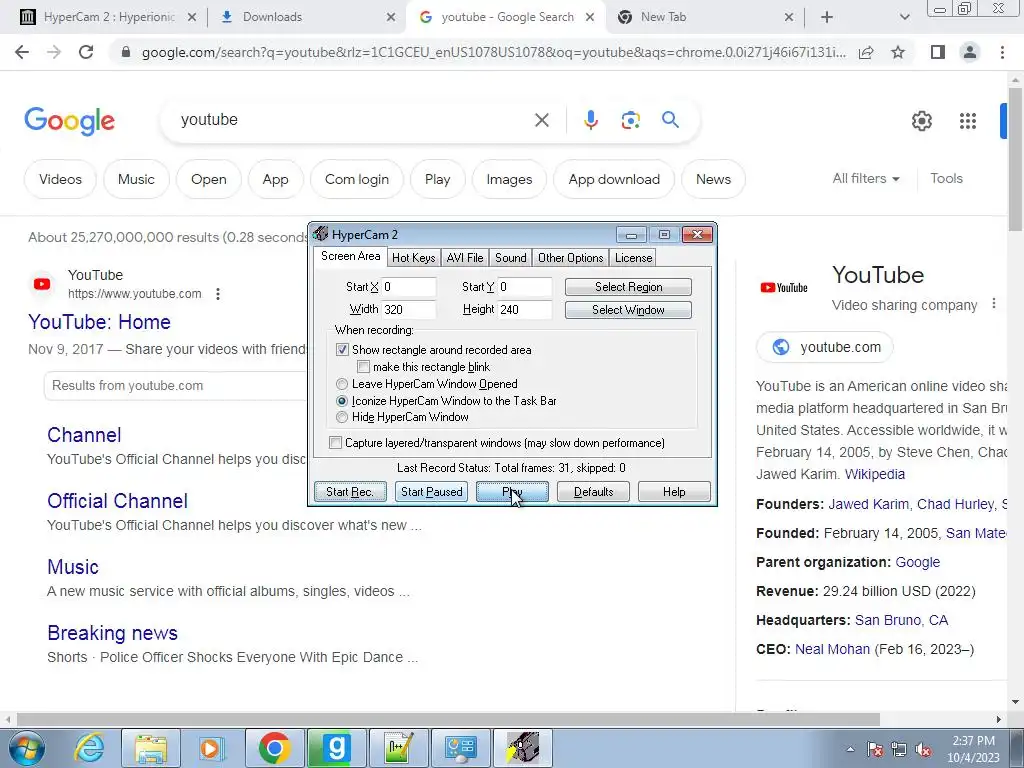This screenshot has height=768, width=1024.
Task: Select Hide HyperCam Window option
Action: pyautogui.click(x=342, y=417)
